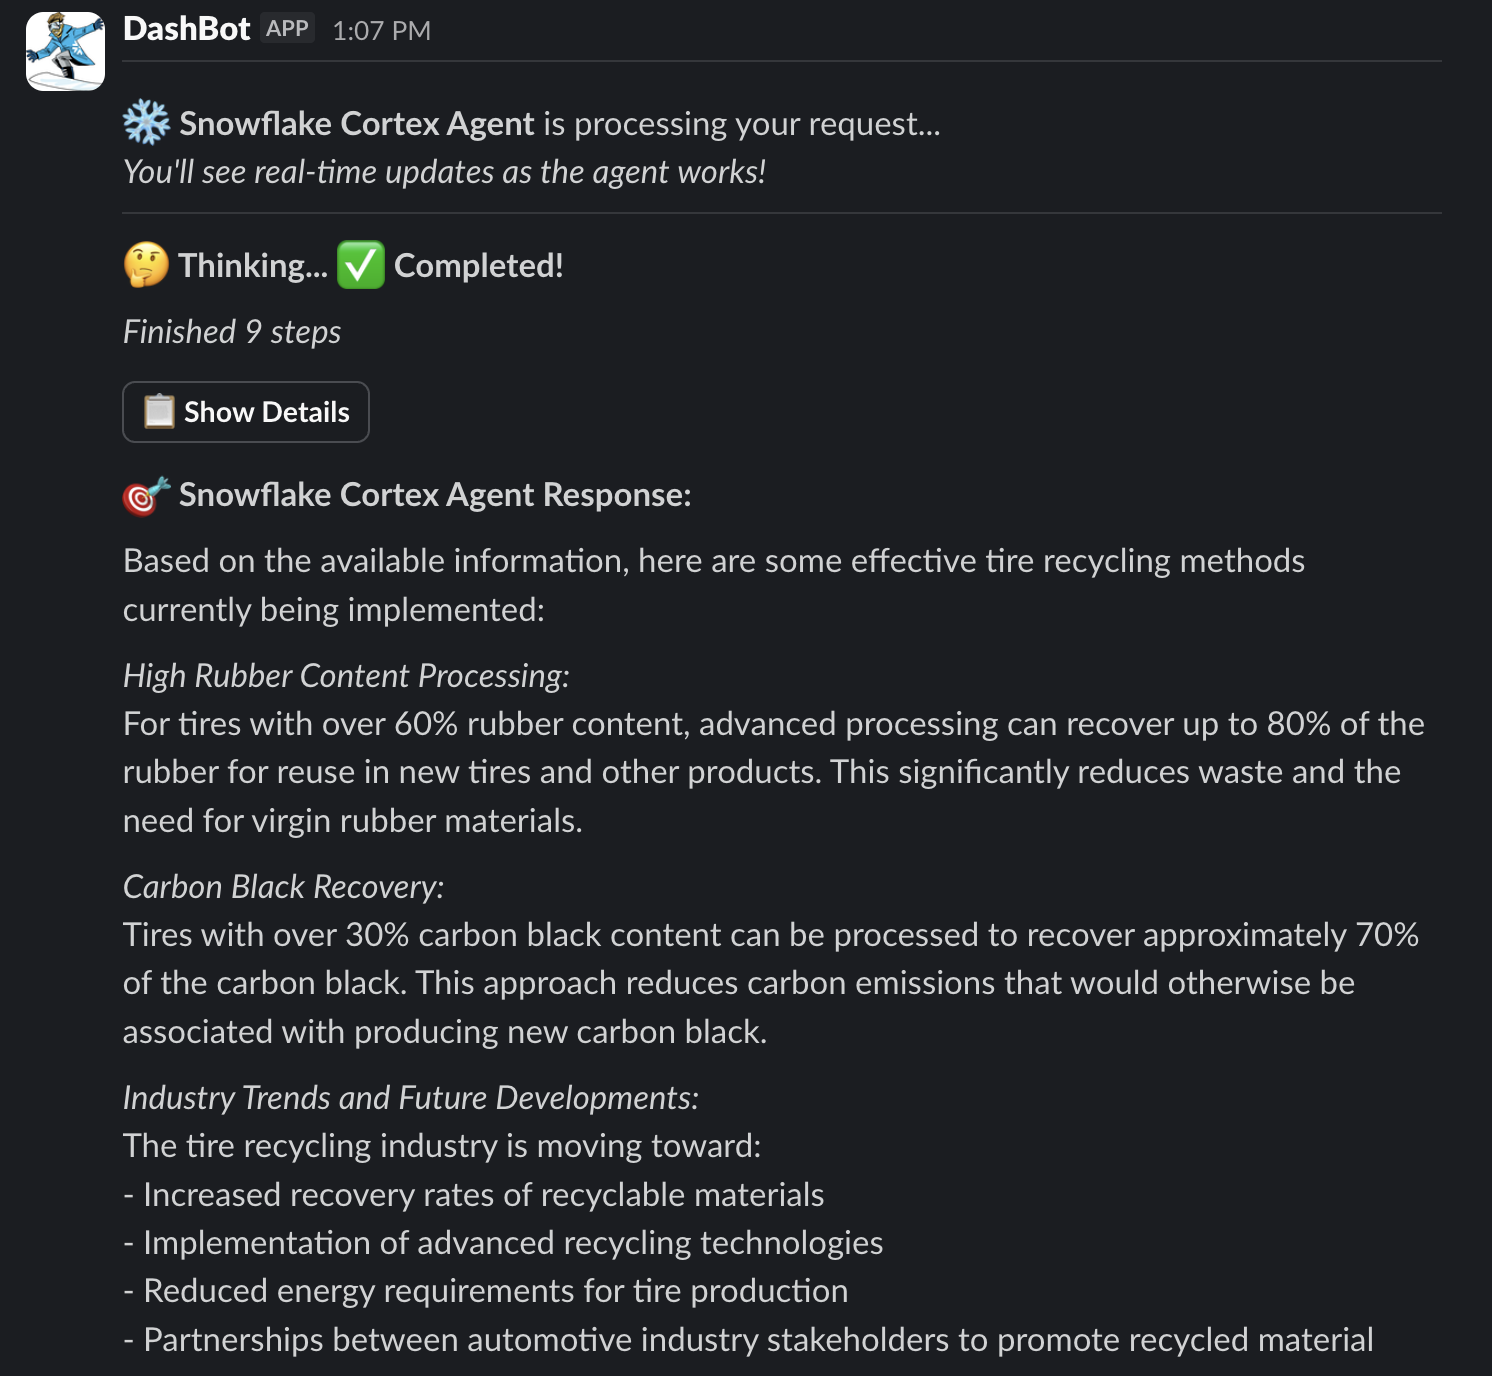Image resolution: width=1492 pixels, height=1376 pixels.
Task: Open the DashBot sender name profile
Action: pyautogui.click(x=186, y=29)
